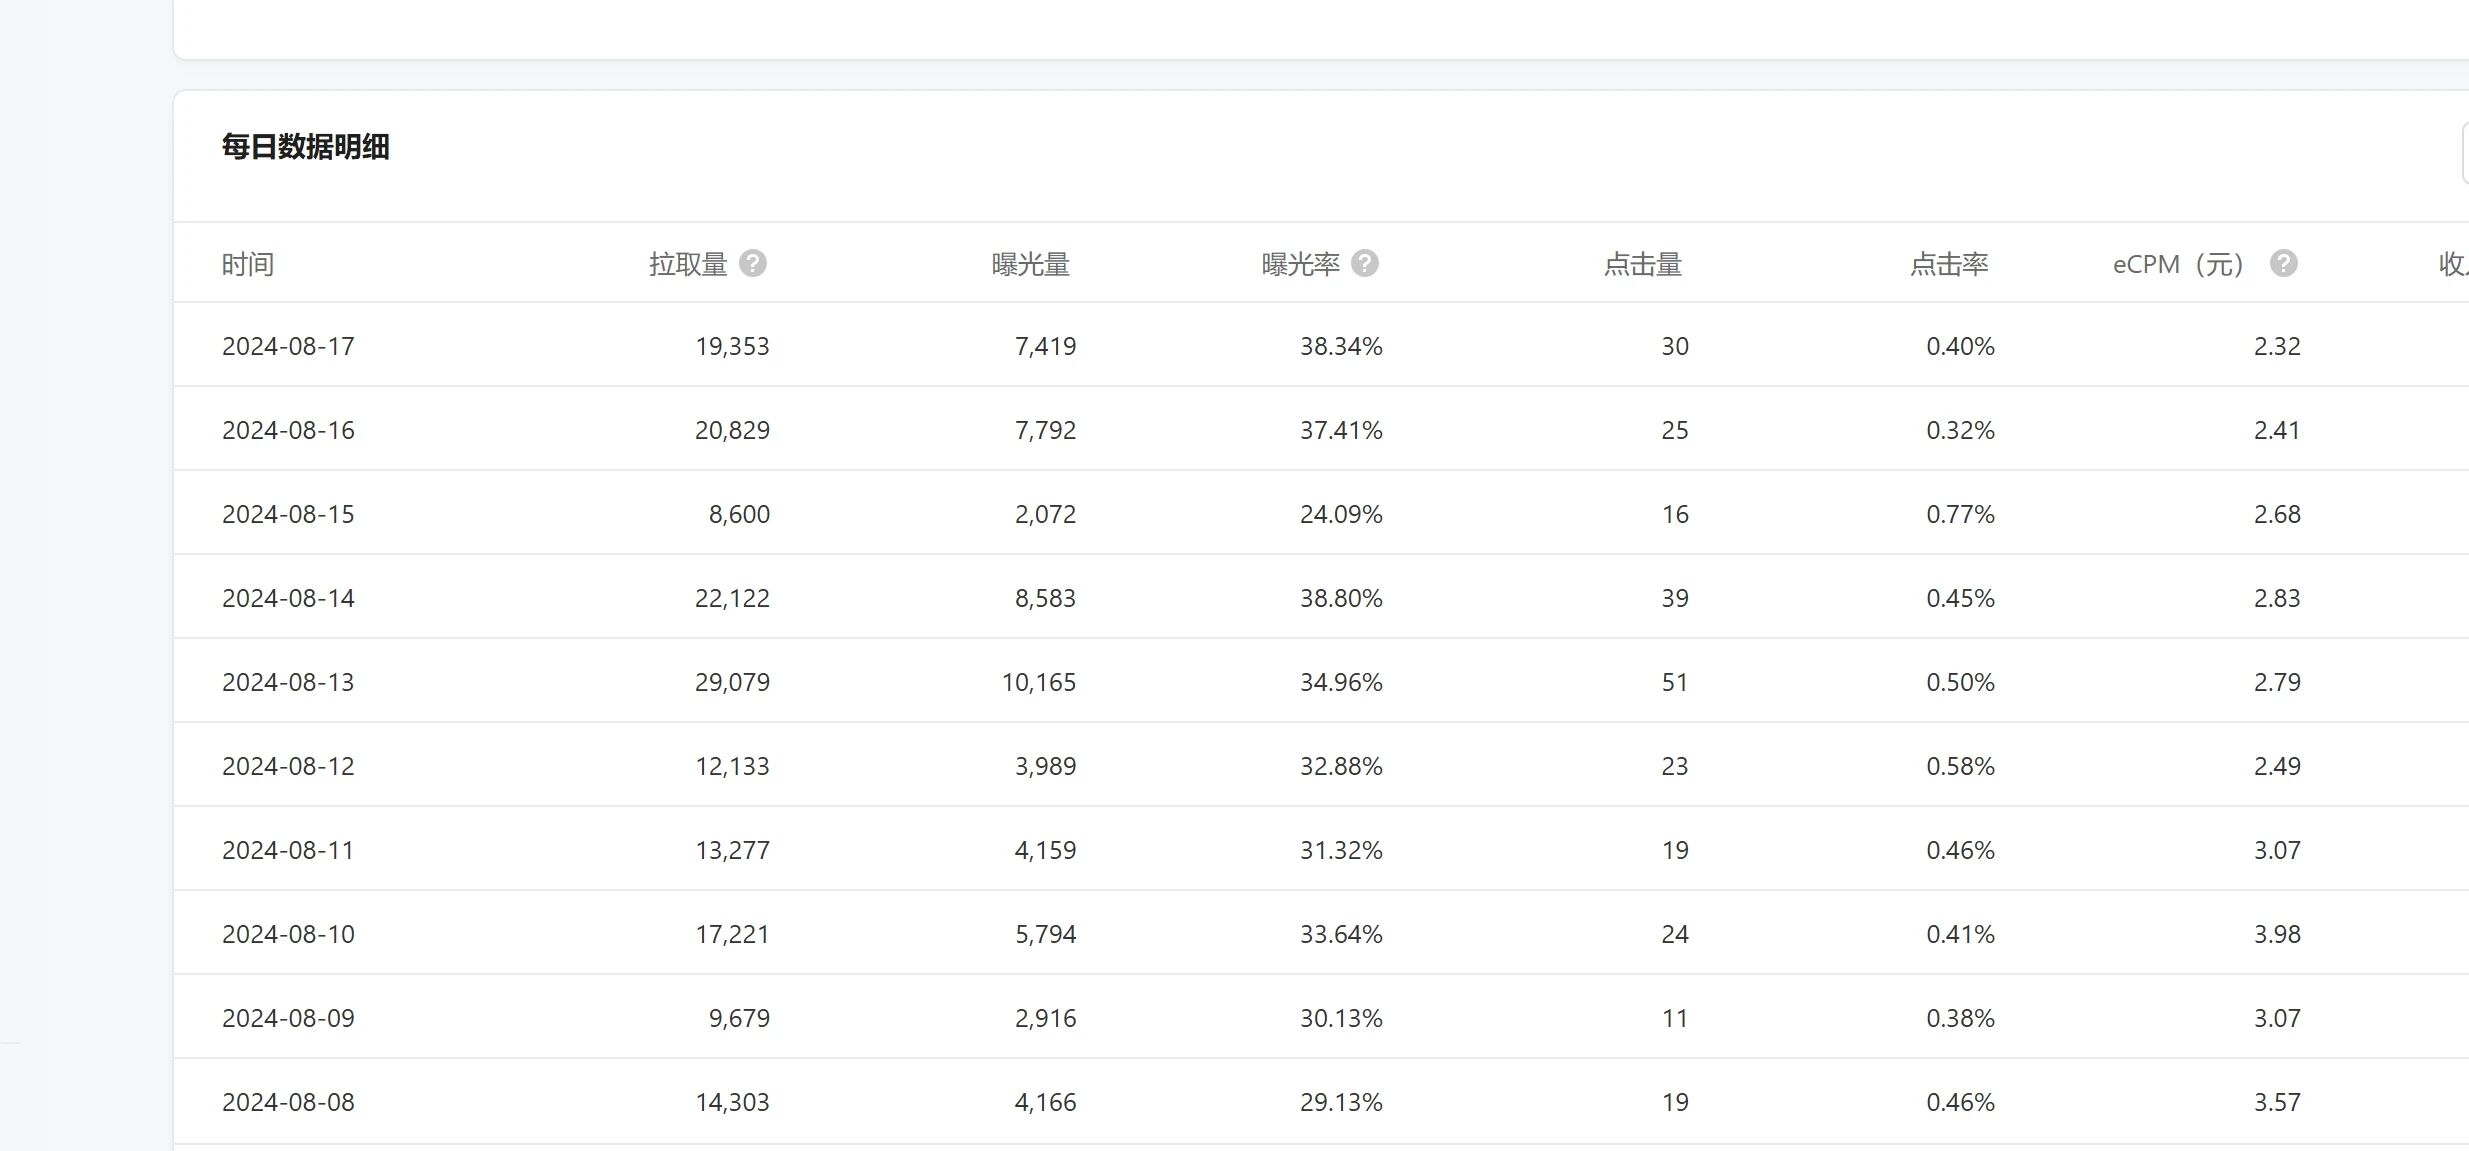The width and height of the screenshot is (2469, 1151).
Task: Click the 时间 column header
Action: pyautogui.click(x=248, y=264)
